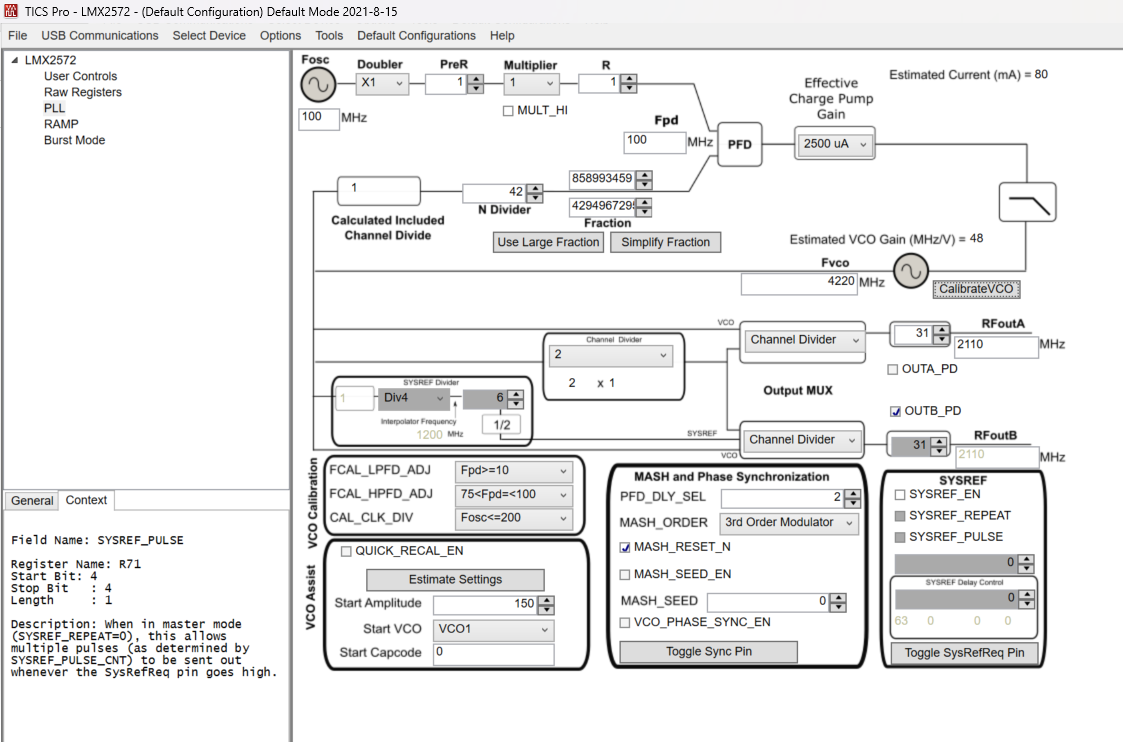Open the Options menu
This screenshot has width=1123, height=742.
coord(281,36)
